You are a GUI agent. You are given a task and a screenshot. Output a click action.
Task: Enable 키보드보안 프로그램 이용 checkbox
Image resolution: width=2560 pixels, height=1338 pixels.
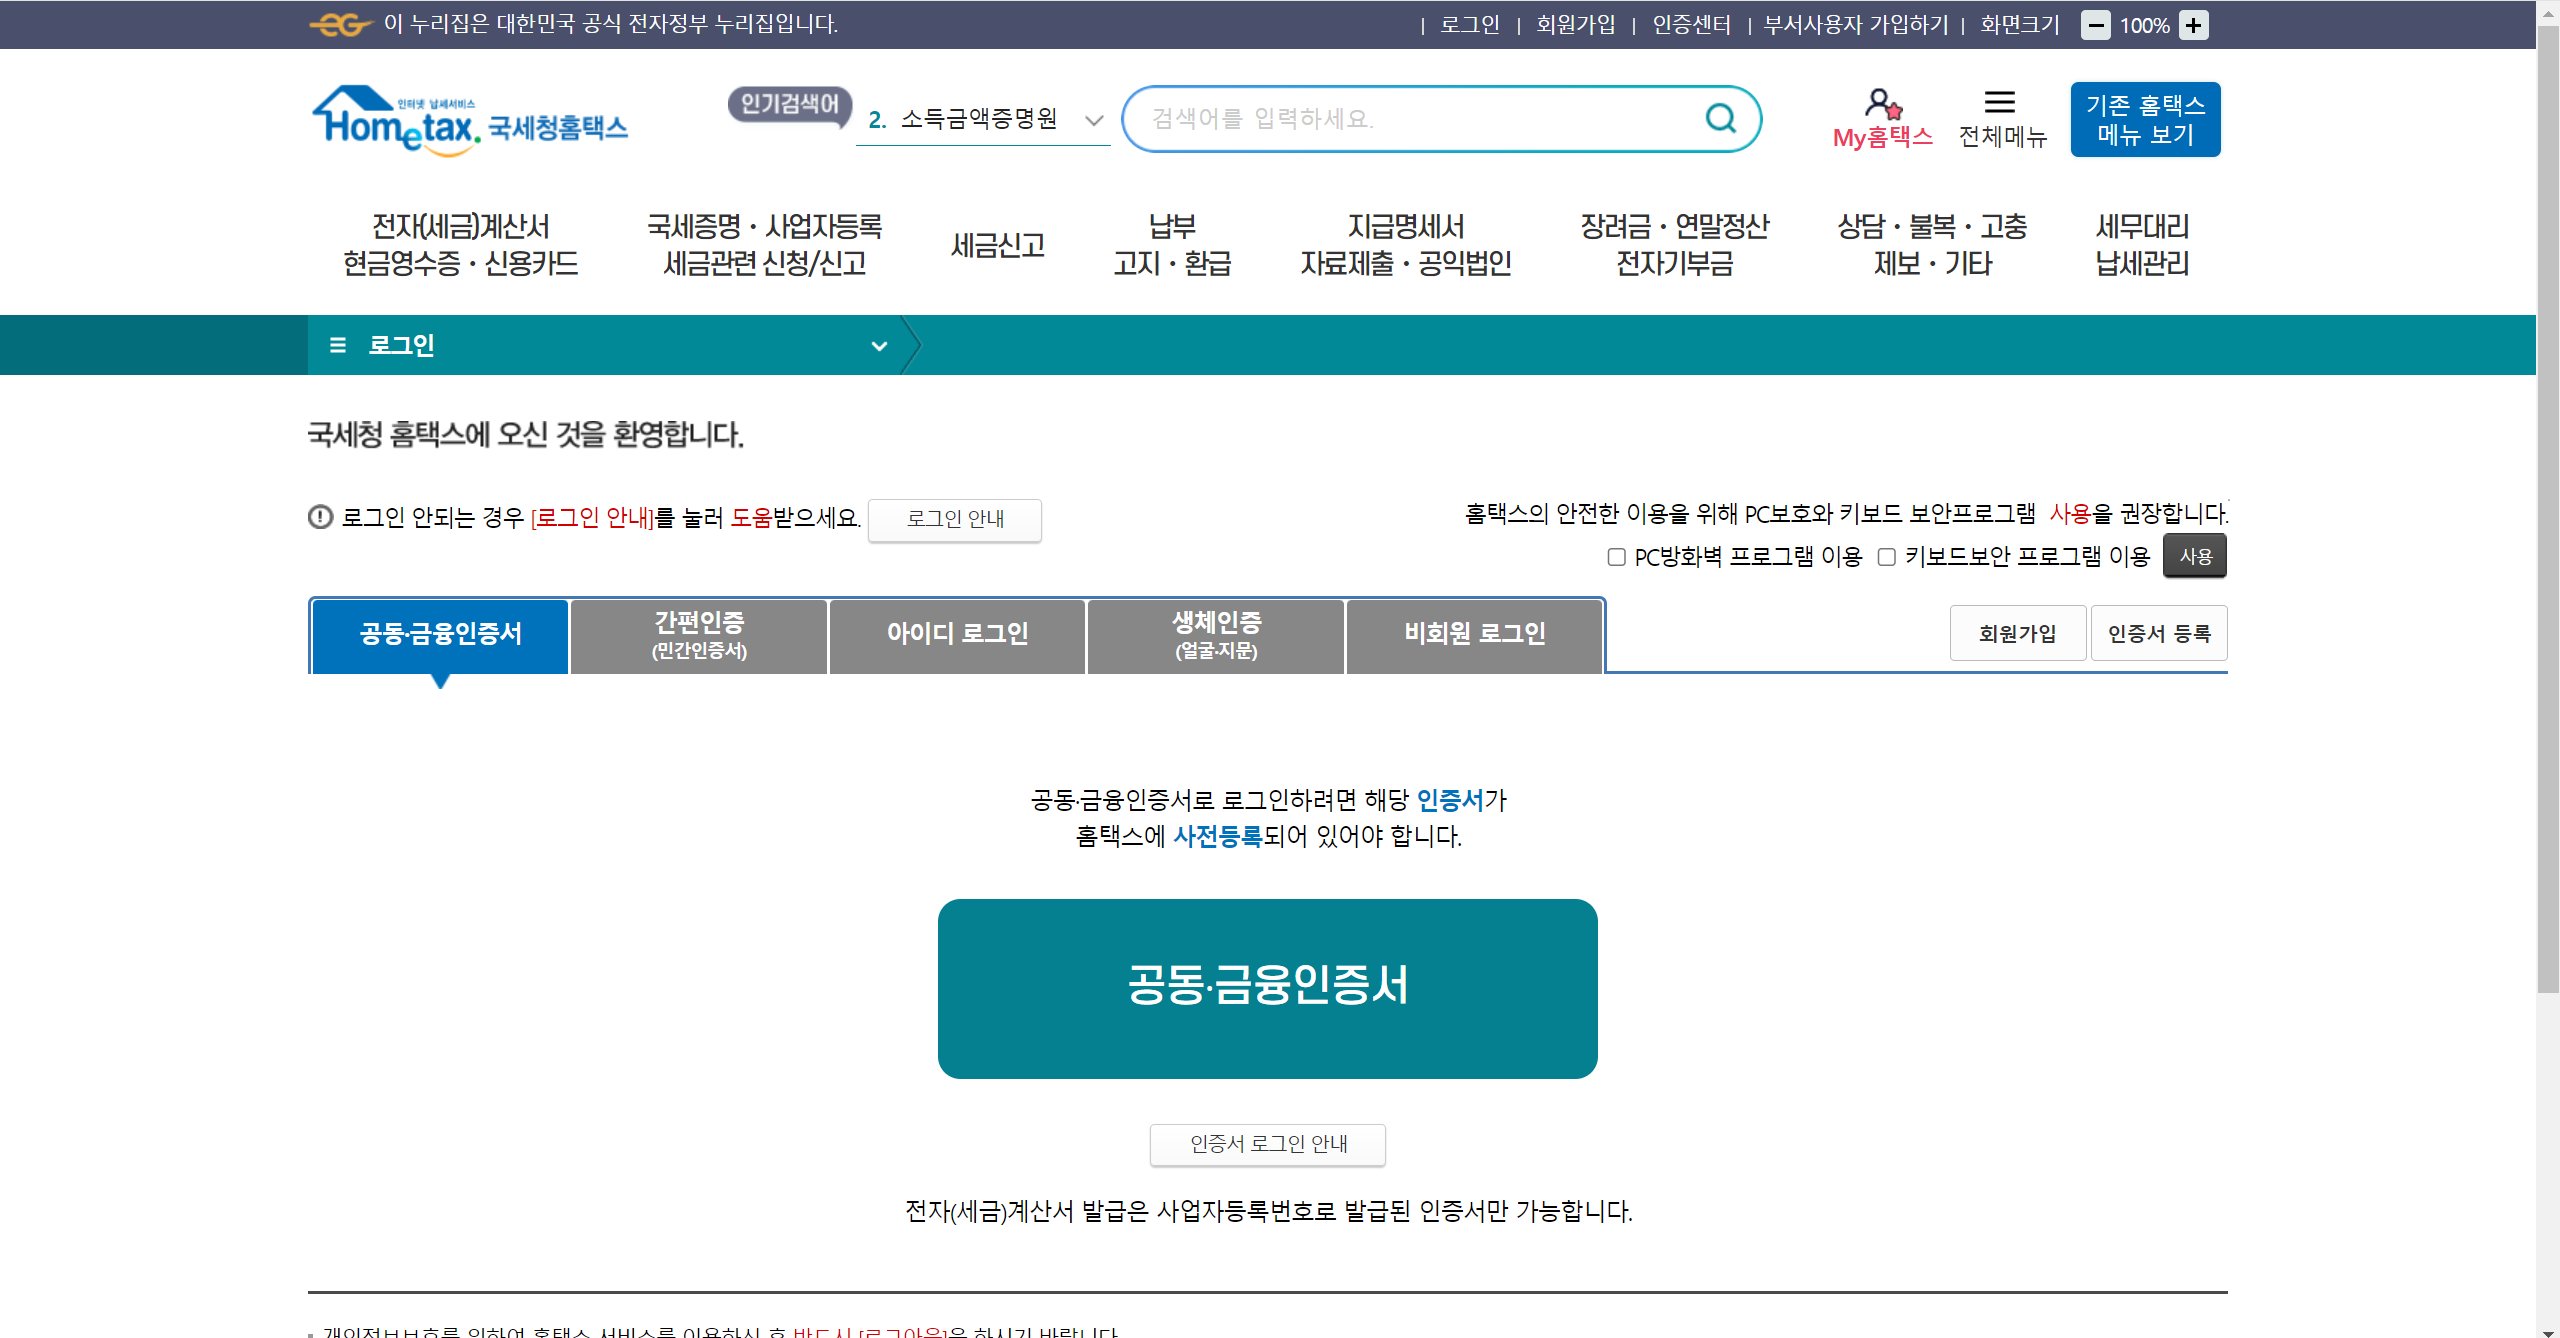tap(1886, 557)
